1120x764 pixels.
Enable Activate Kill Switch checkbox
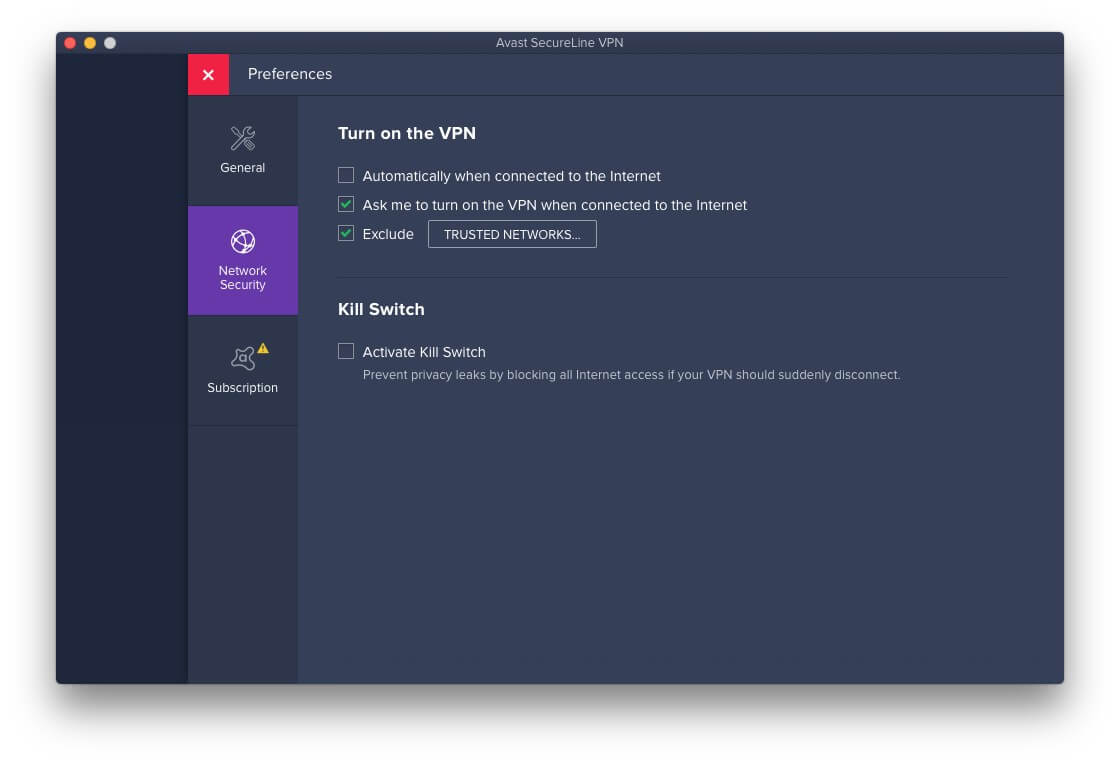click(x=346, y=351)
